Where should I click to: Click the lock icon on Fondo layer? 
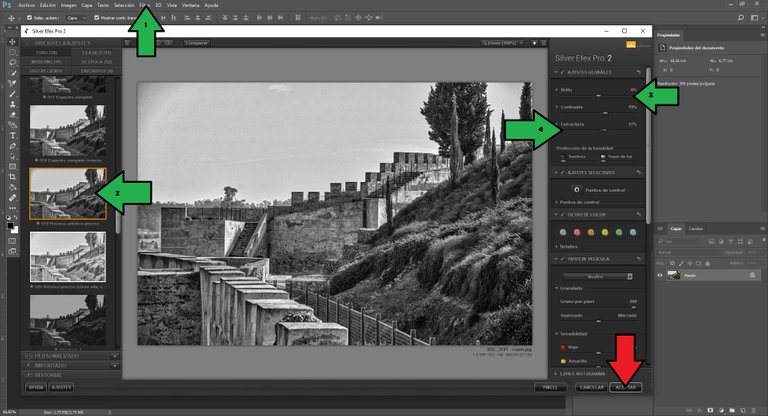(x=752, y=275)
